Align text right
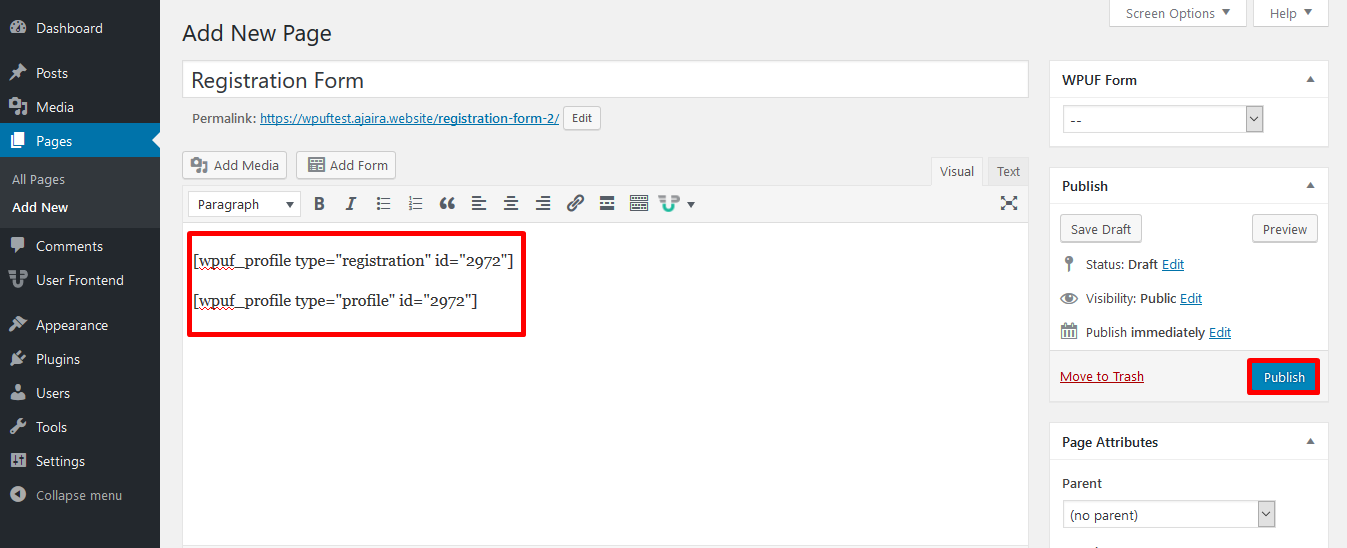The width and height of the screenshot is (1347, 548). pos(543,204)
